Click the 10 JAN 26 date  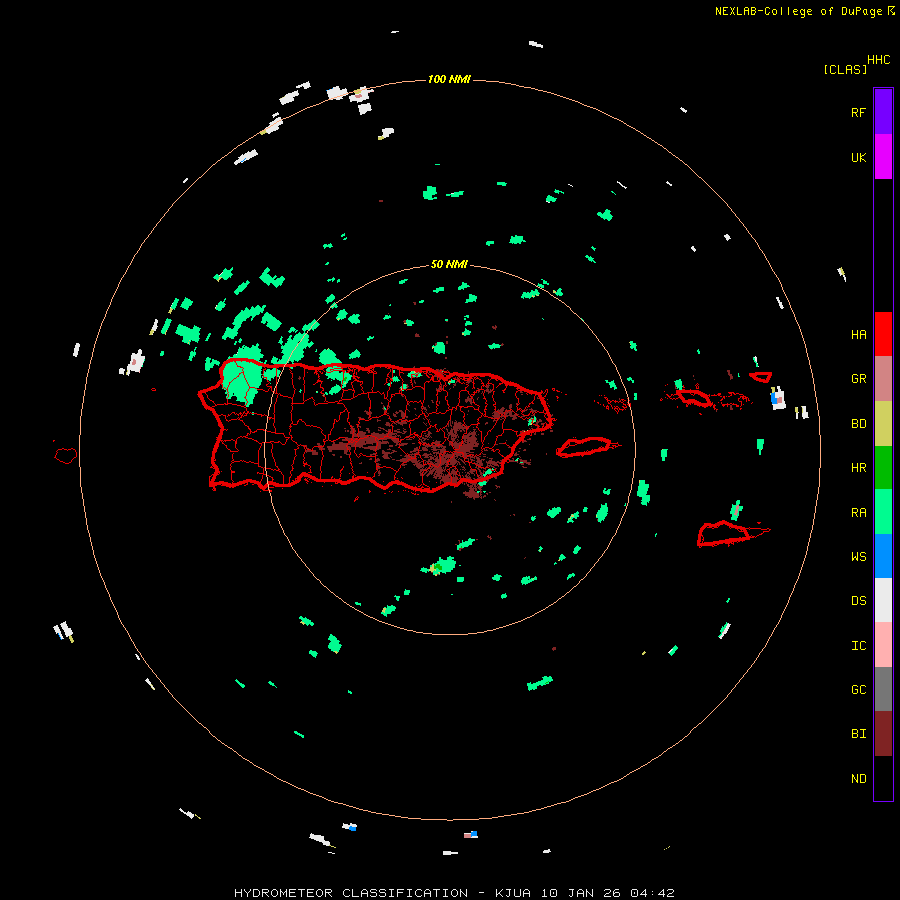tap(580, 893)
